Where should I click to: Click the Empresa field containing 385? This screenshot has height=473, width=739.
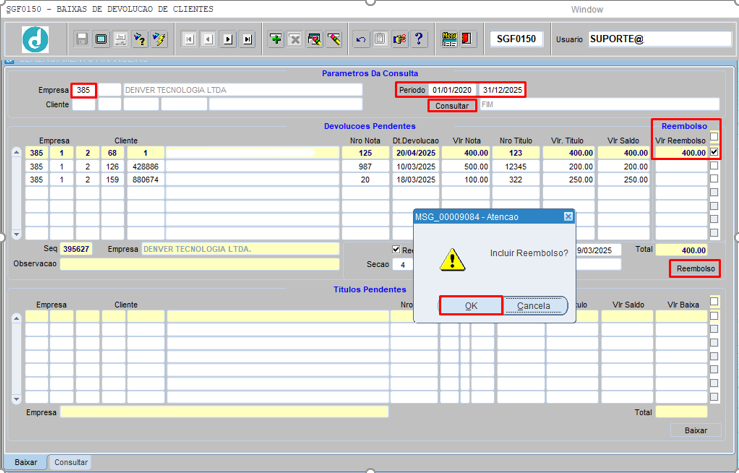pos(84,90)
